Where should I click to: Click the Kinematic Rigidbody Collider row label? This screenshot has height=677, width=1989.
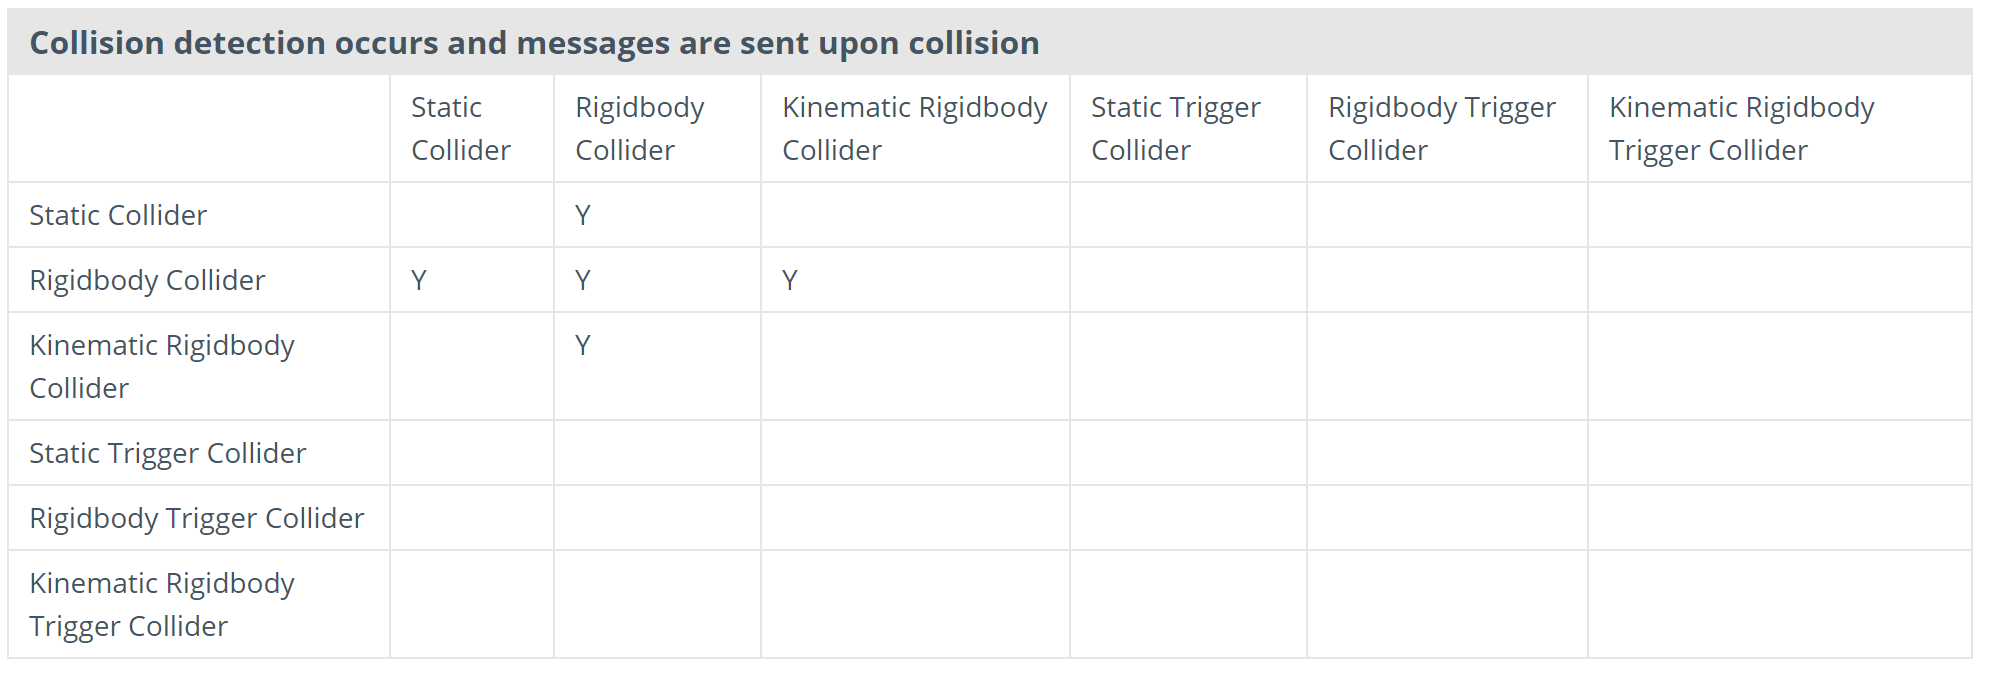tap(162, 366)
